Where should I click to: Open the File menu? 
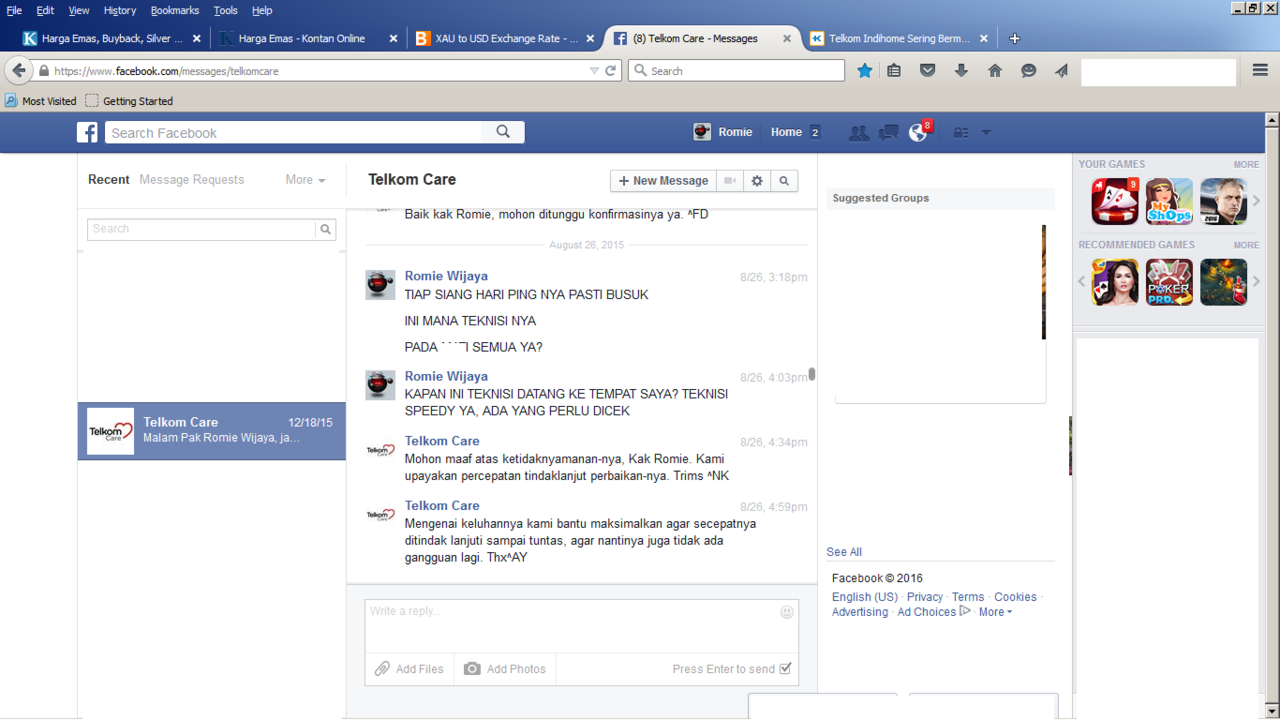14,10
